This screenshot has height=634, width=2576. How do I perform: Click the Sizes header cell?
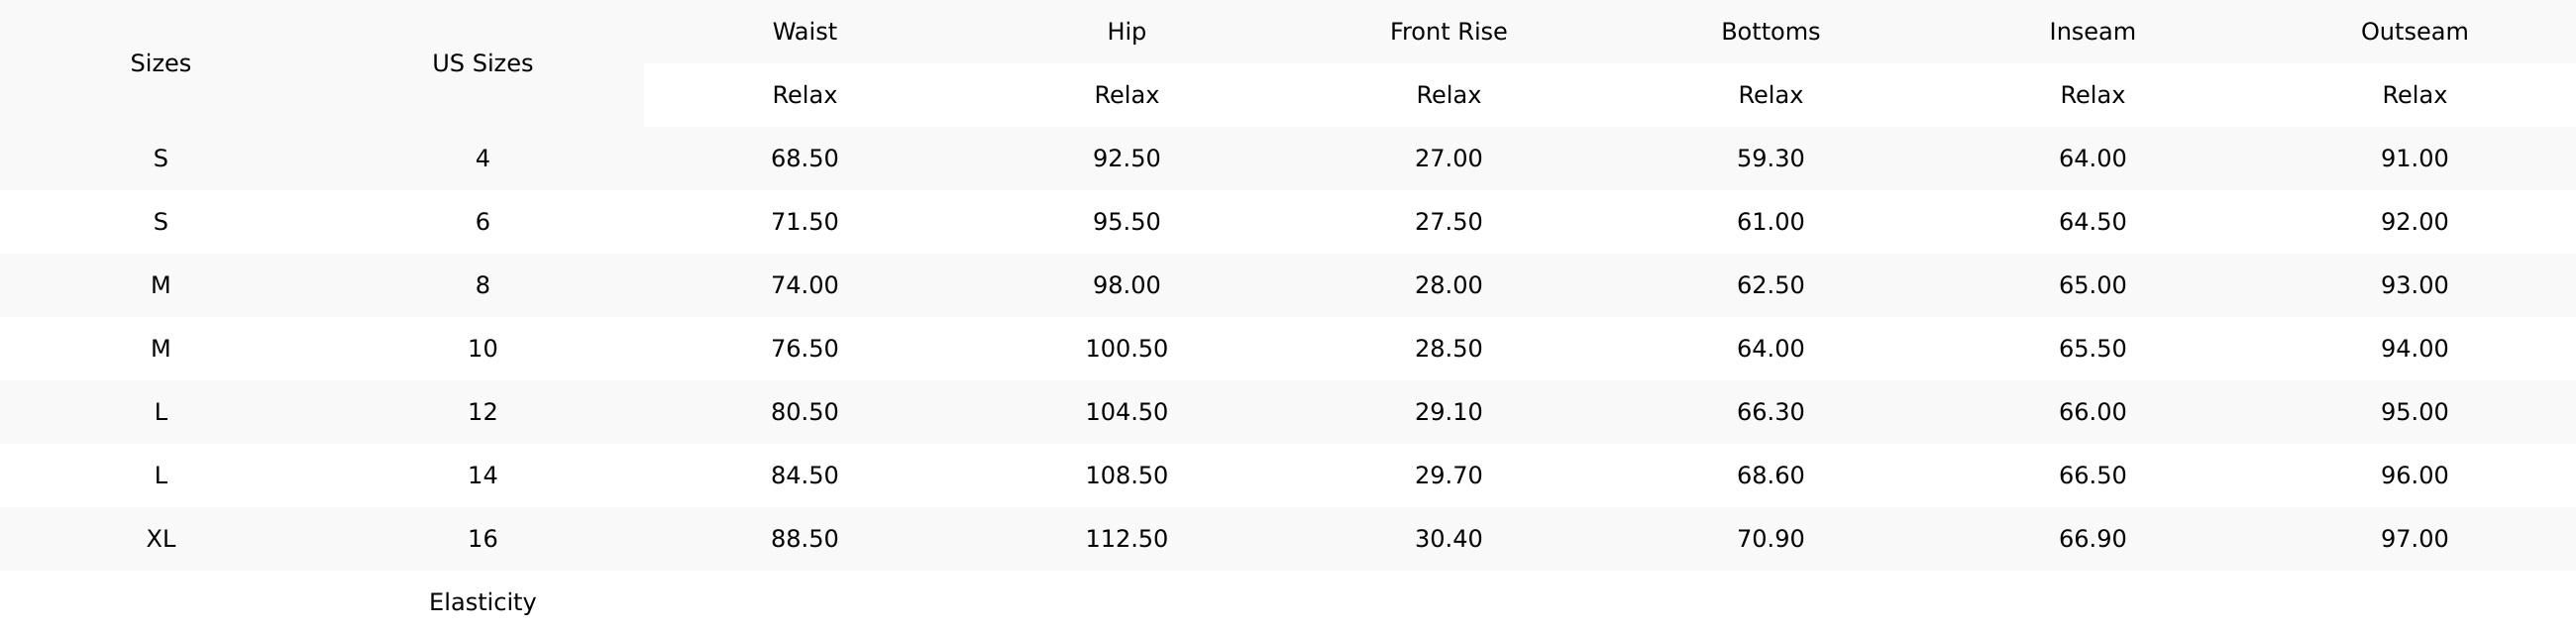click(x=160, y=63)
